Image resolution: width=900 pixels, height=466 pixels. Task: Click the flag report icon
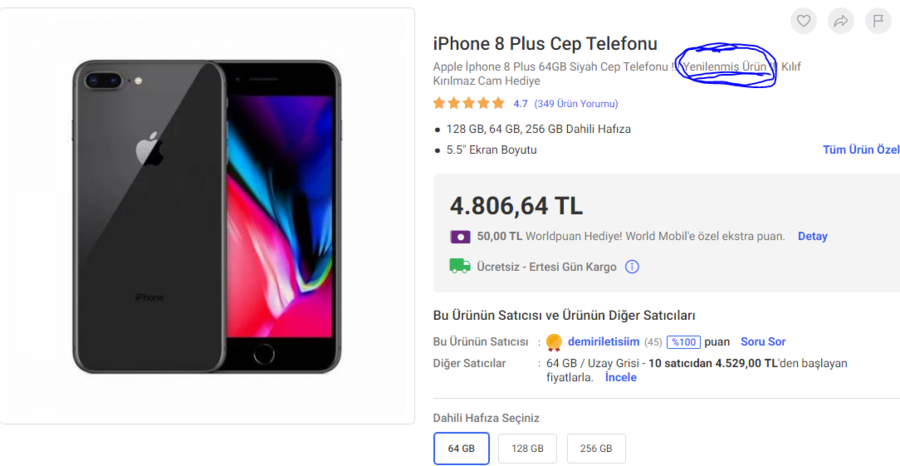(x=877, y=20)
